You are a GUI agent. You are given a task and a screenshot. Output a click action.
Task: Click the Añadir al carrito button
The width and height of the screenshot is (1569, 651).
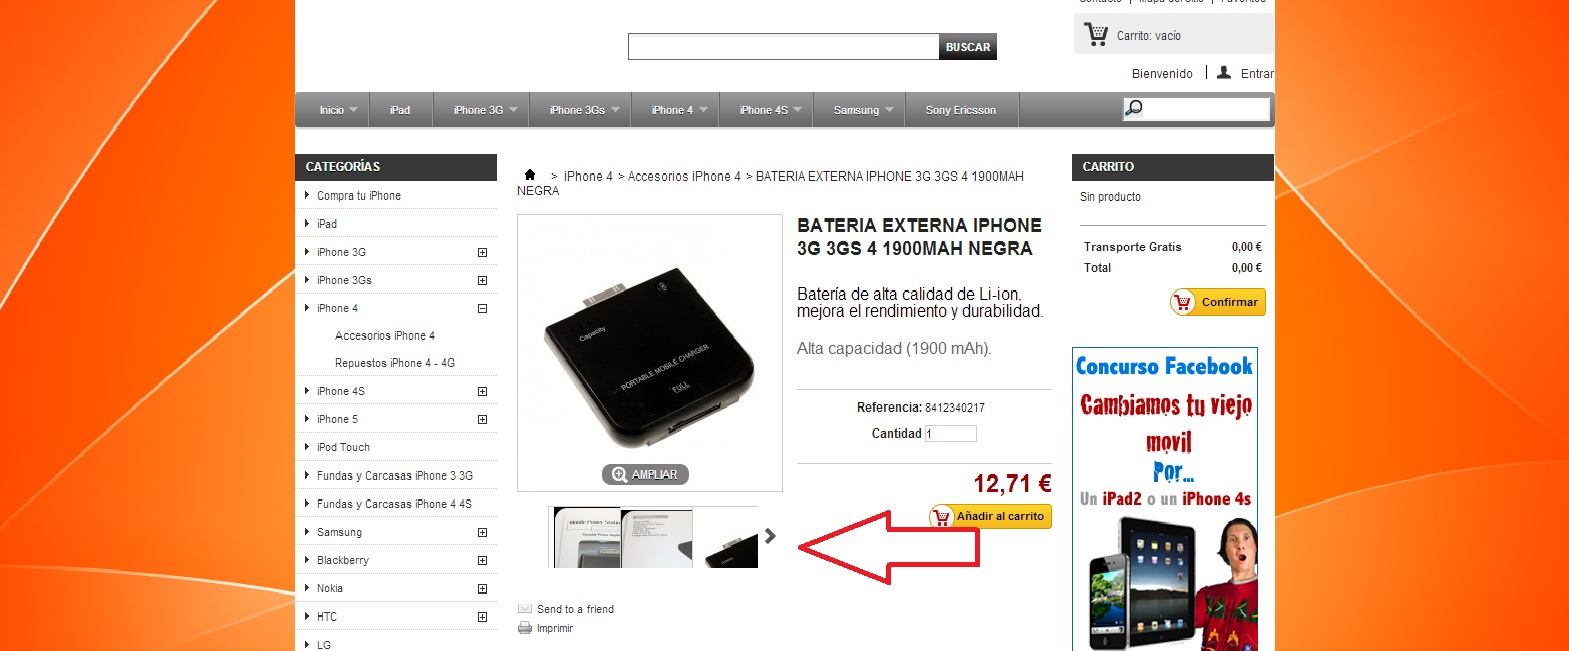pos(990,516)
